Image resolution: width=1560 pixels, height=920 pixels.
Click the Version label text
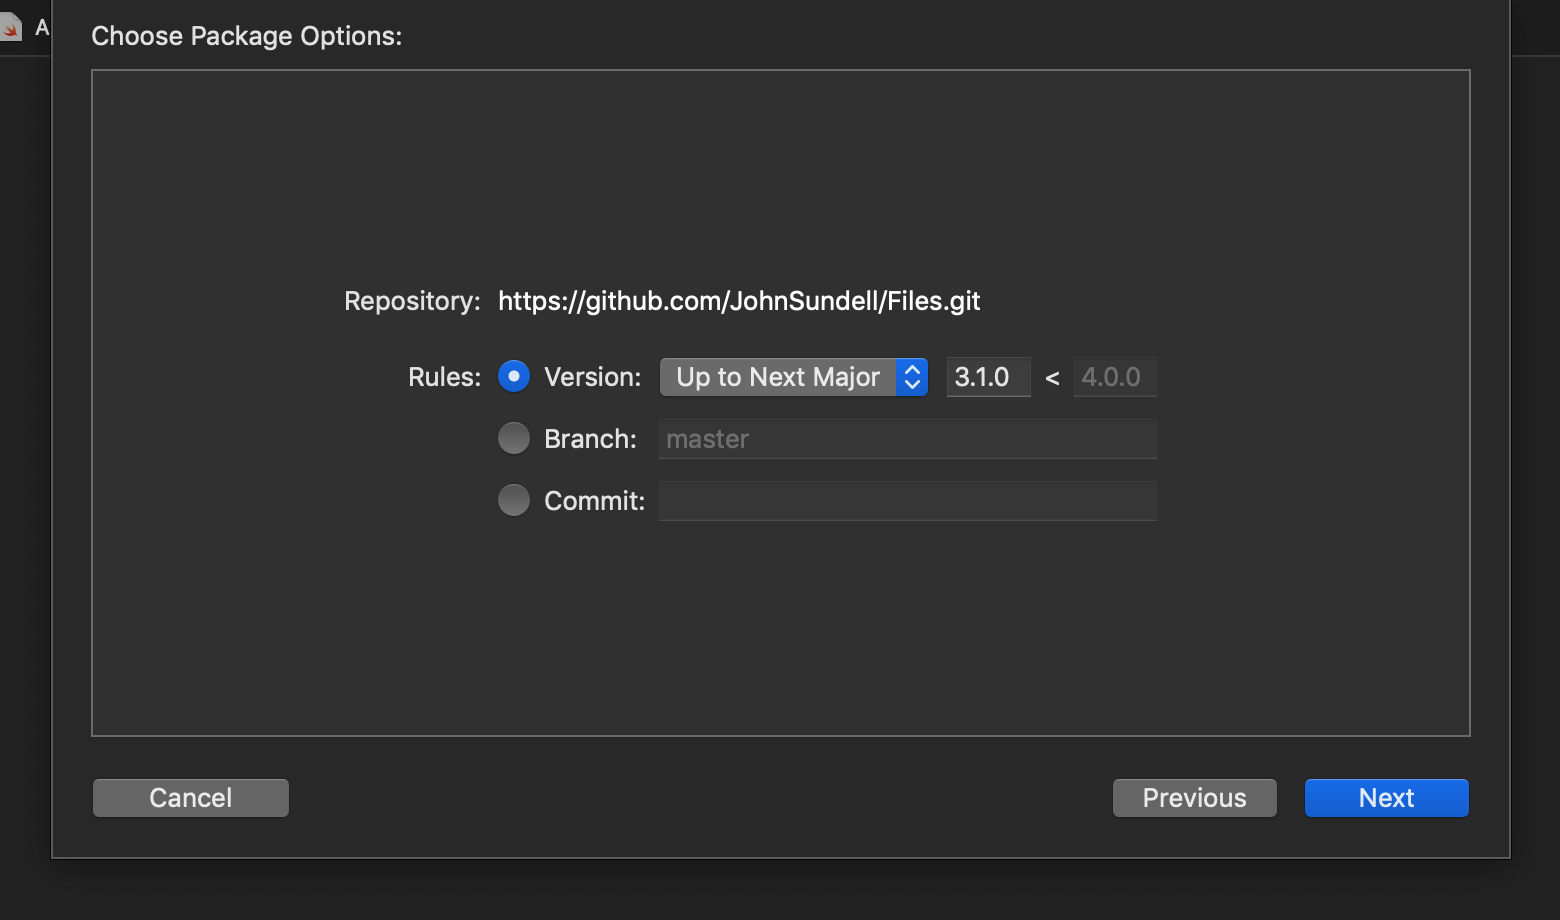point(593,377)
